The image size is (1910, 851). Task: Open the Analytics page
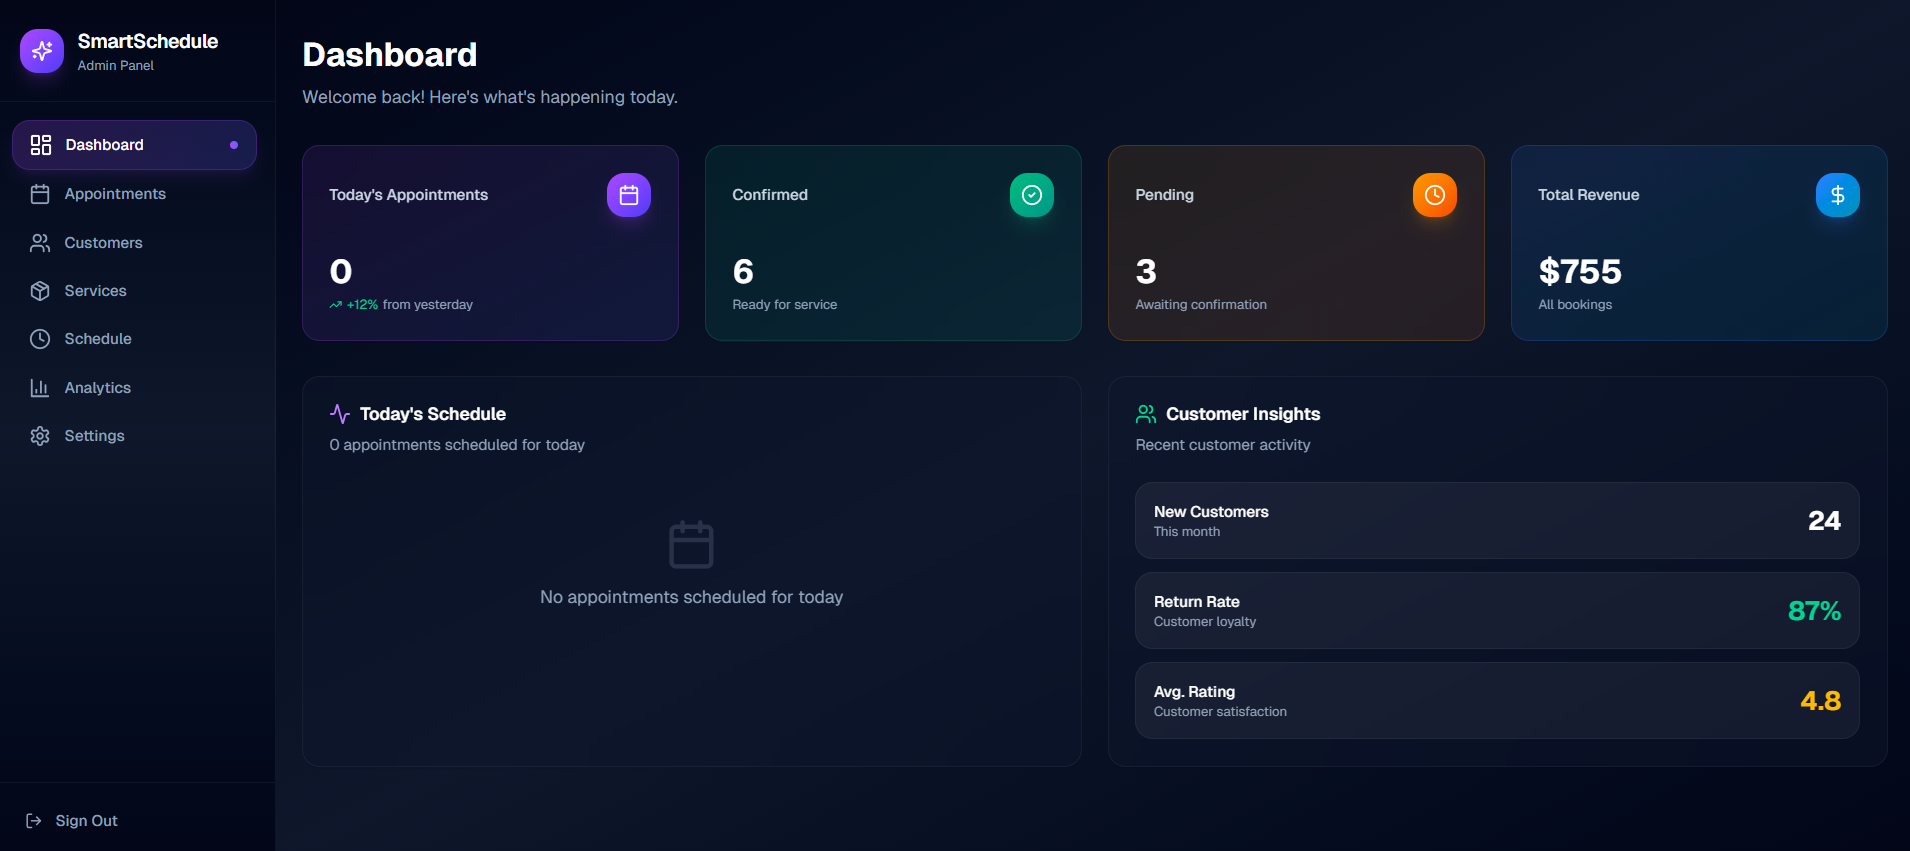(x=97, y=388)
